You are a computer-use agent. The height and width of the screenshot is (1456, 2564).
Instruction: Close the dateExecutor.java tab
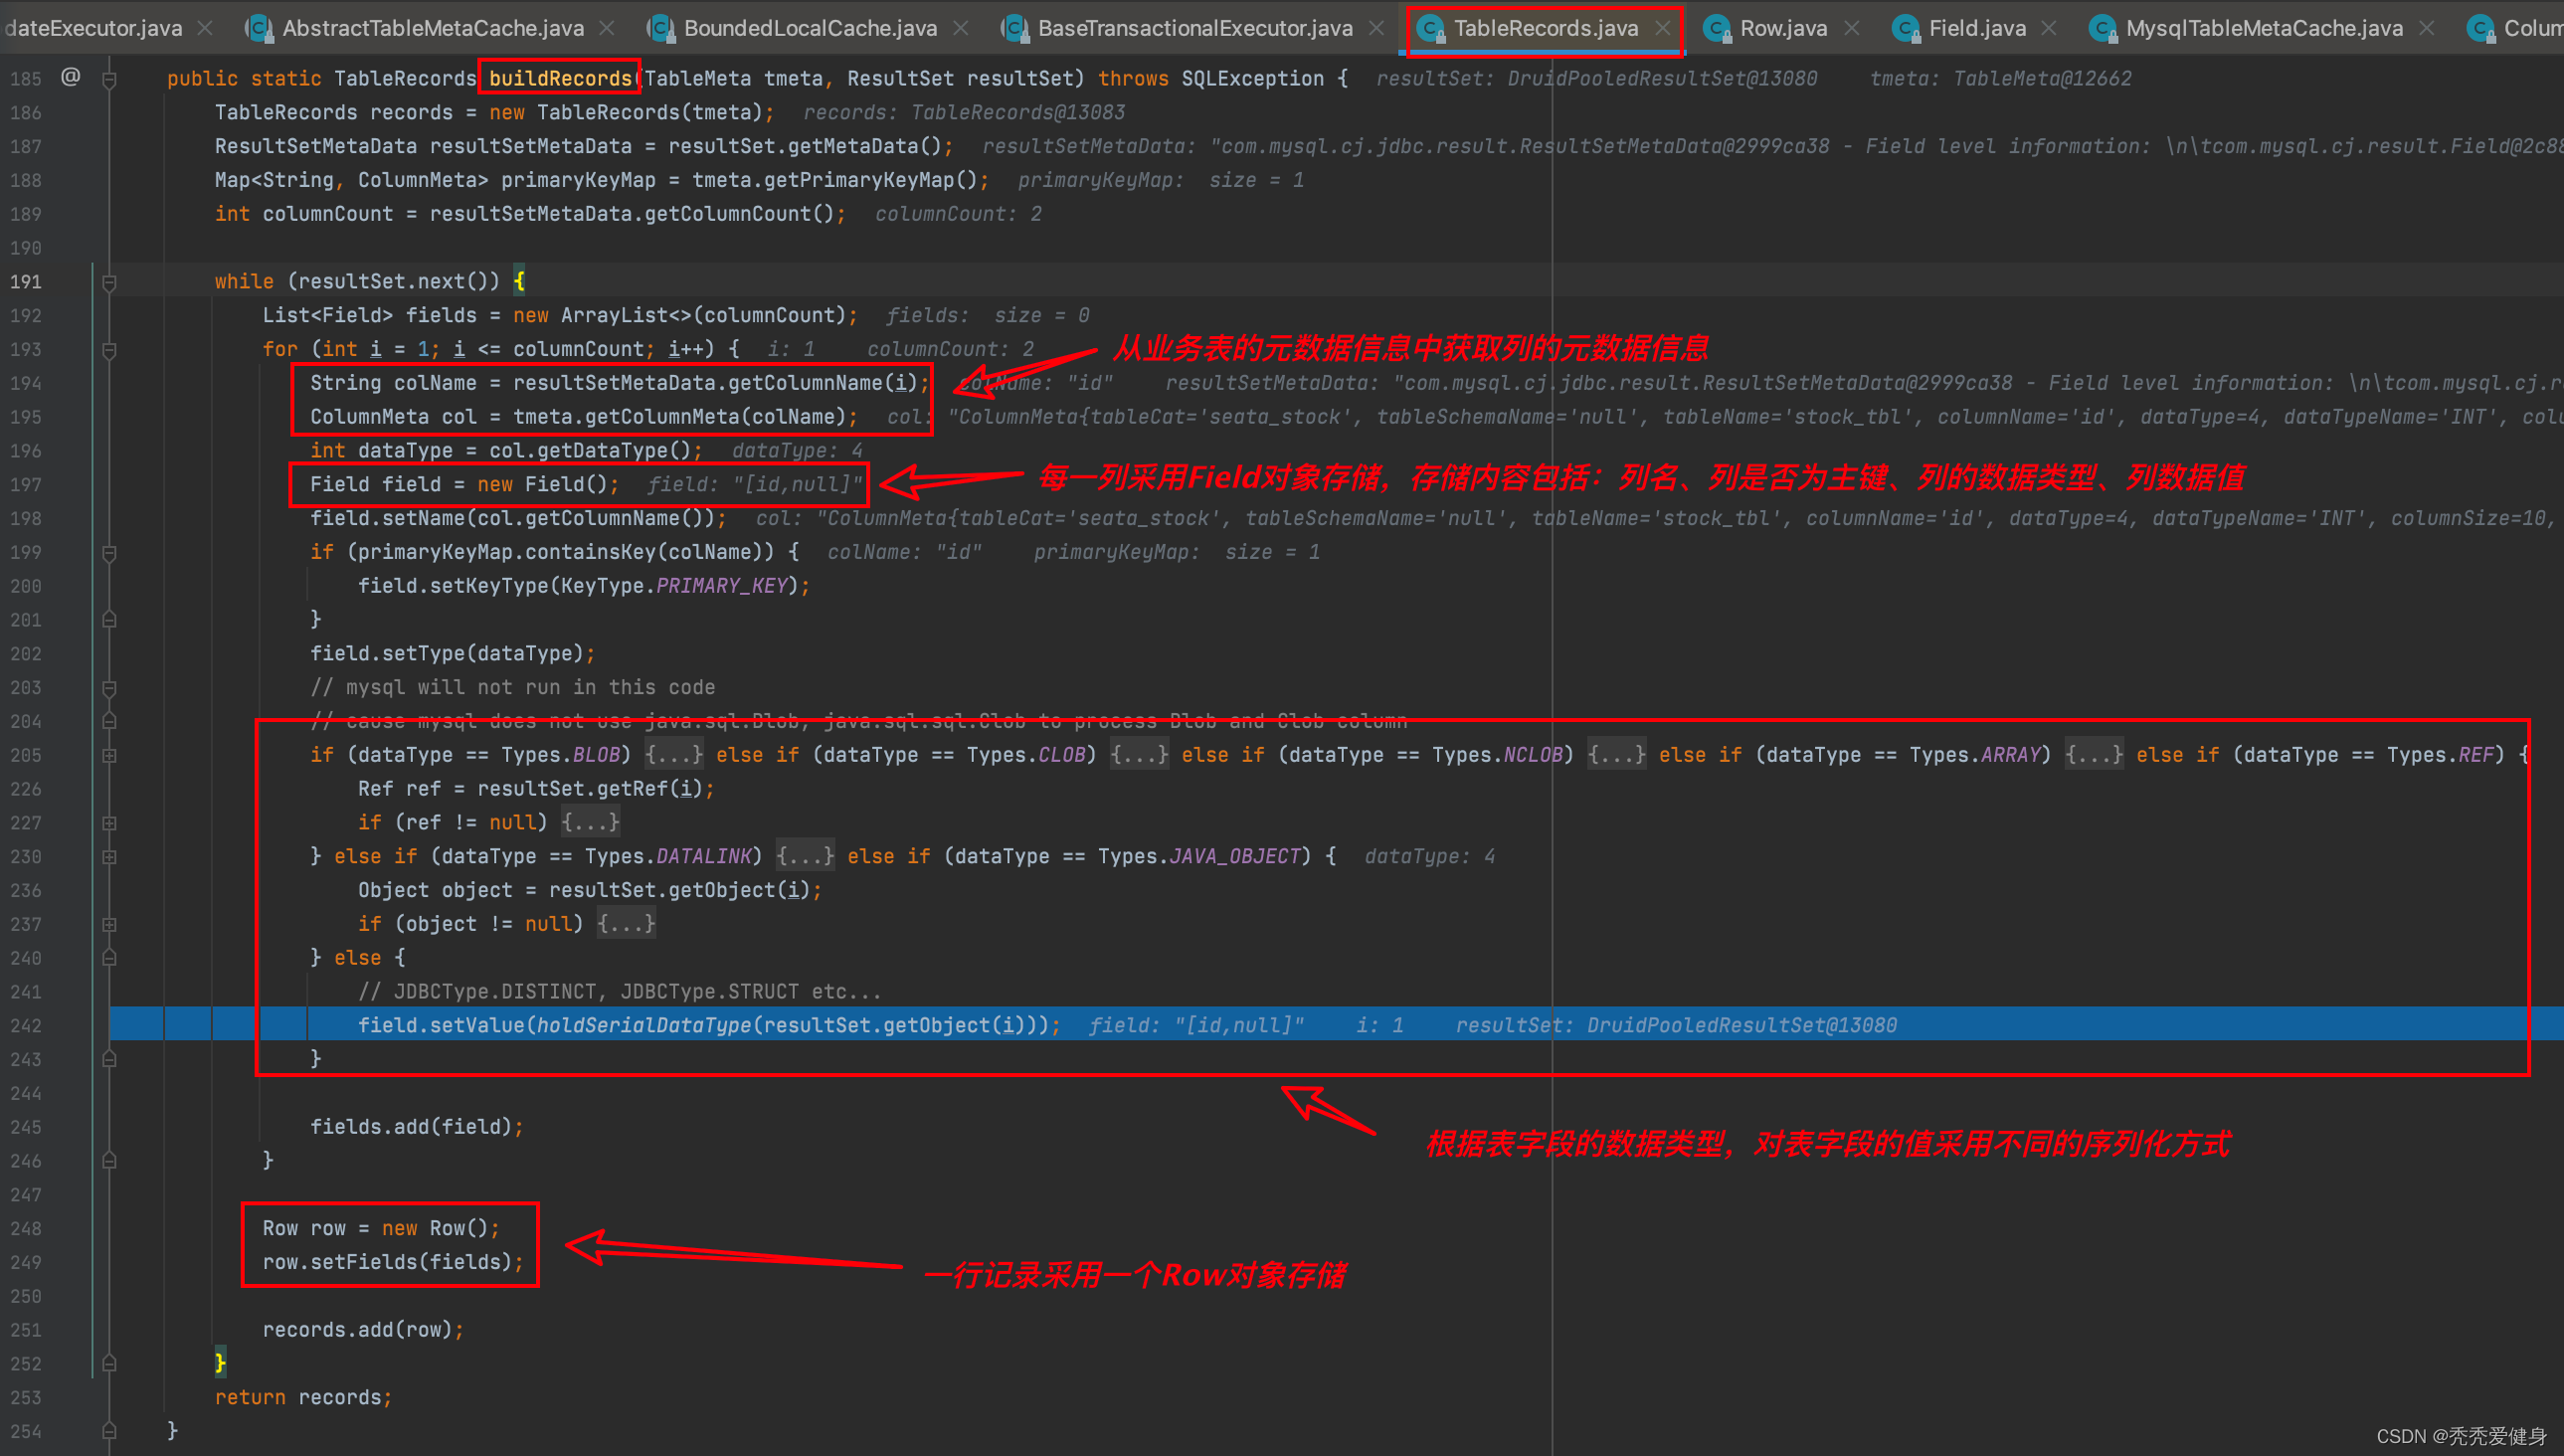(x=205, y=28)
